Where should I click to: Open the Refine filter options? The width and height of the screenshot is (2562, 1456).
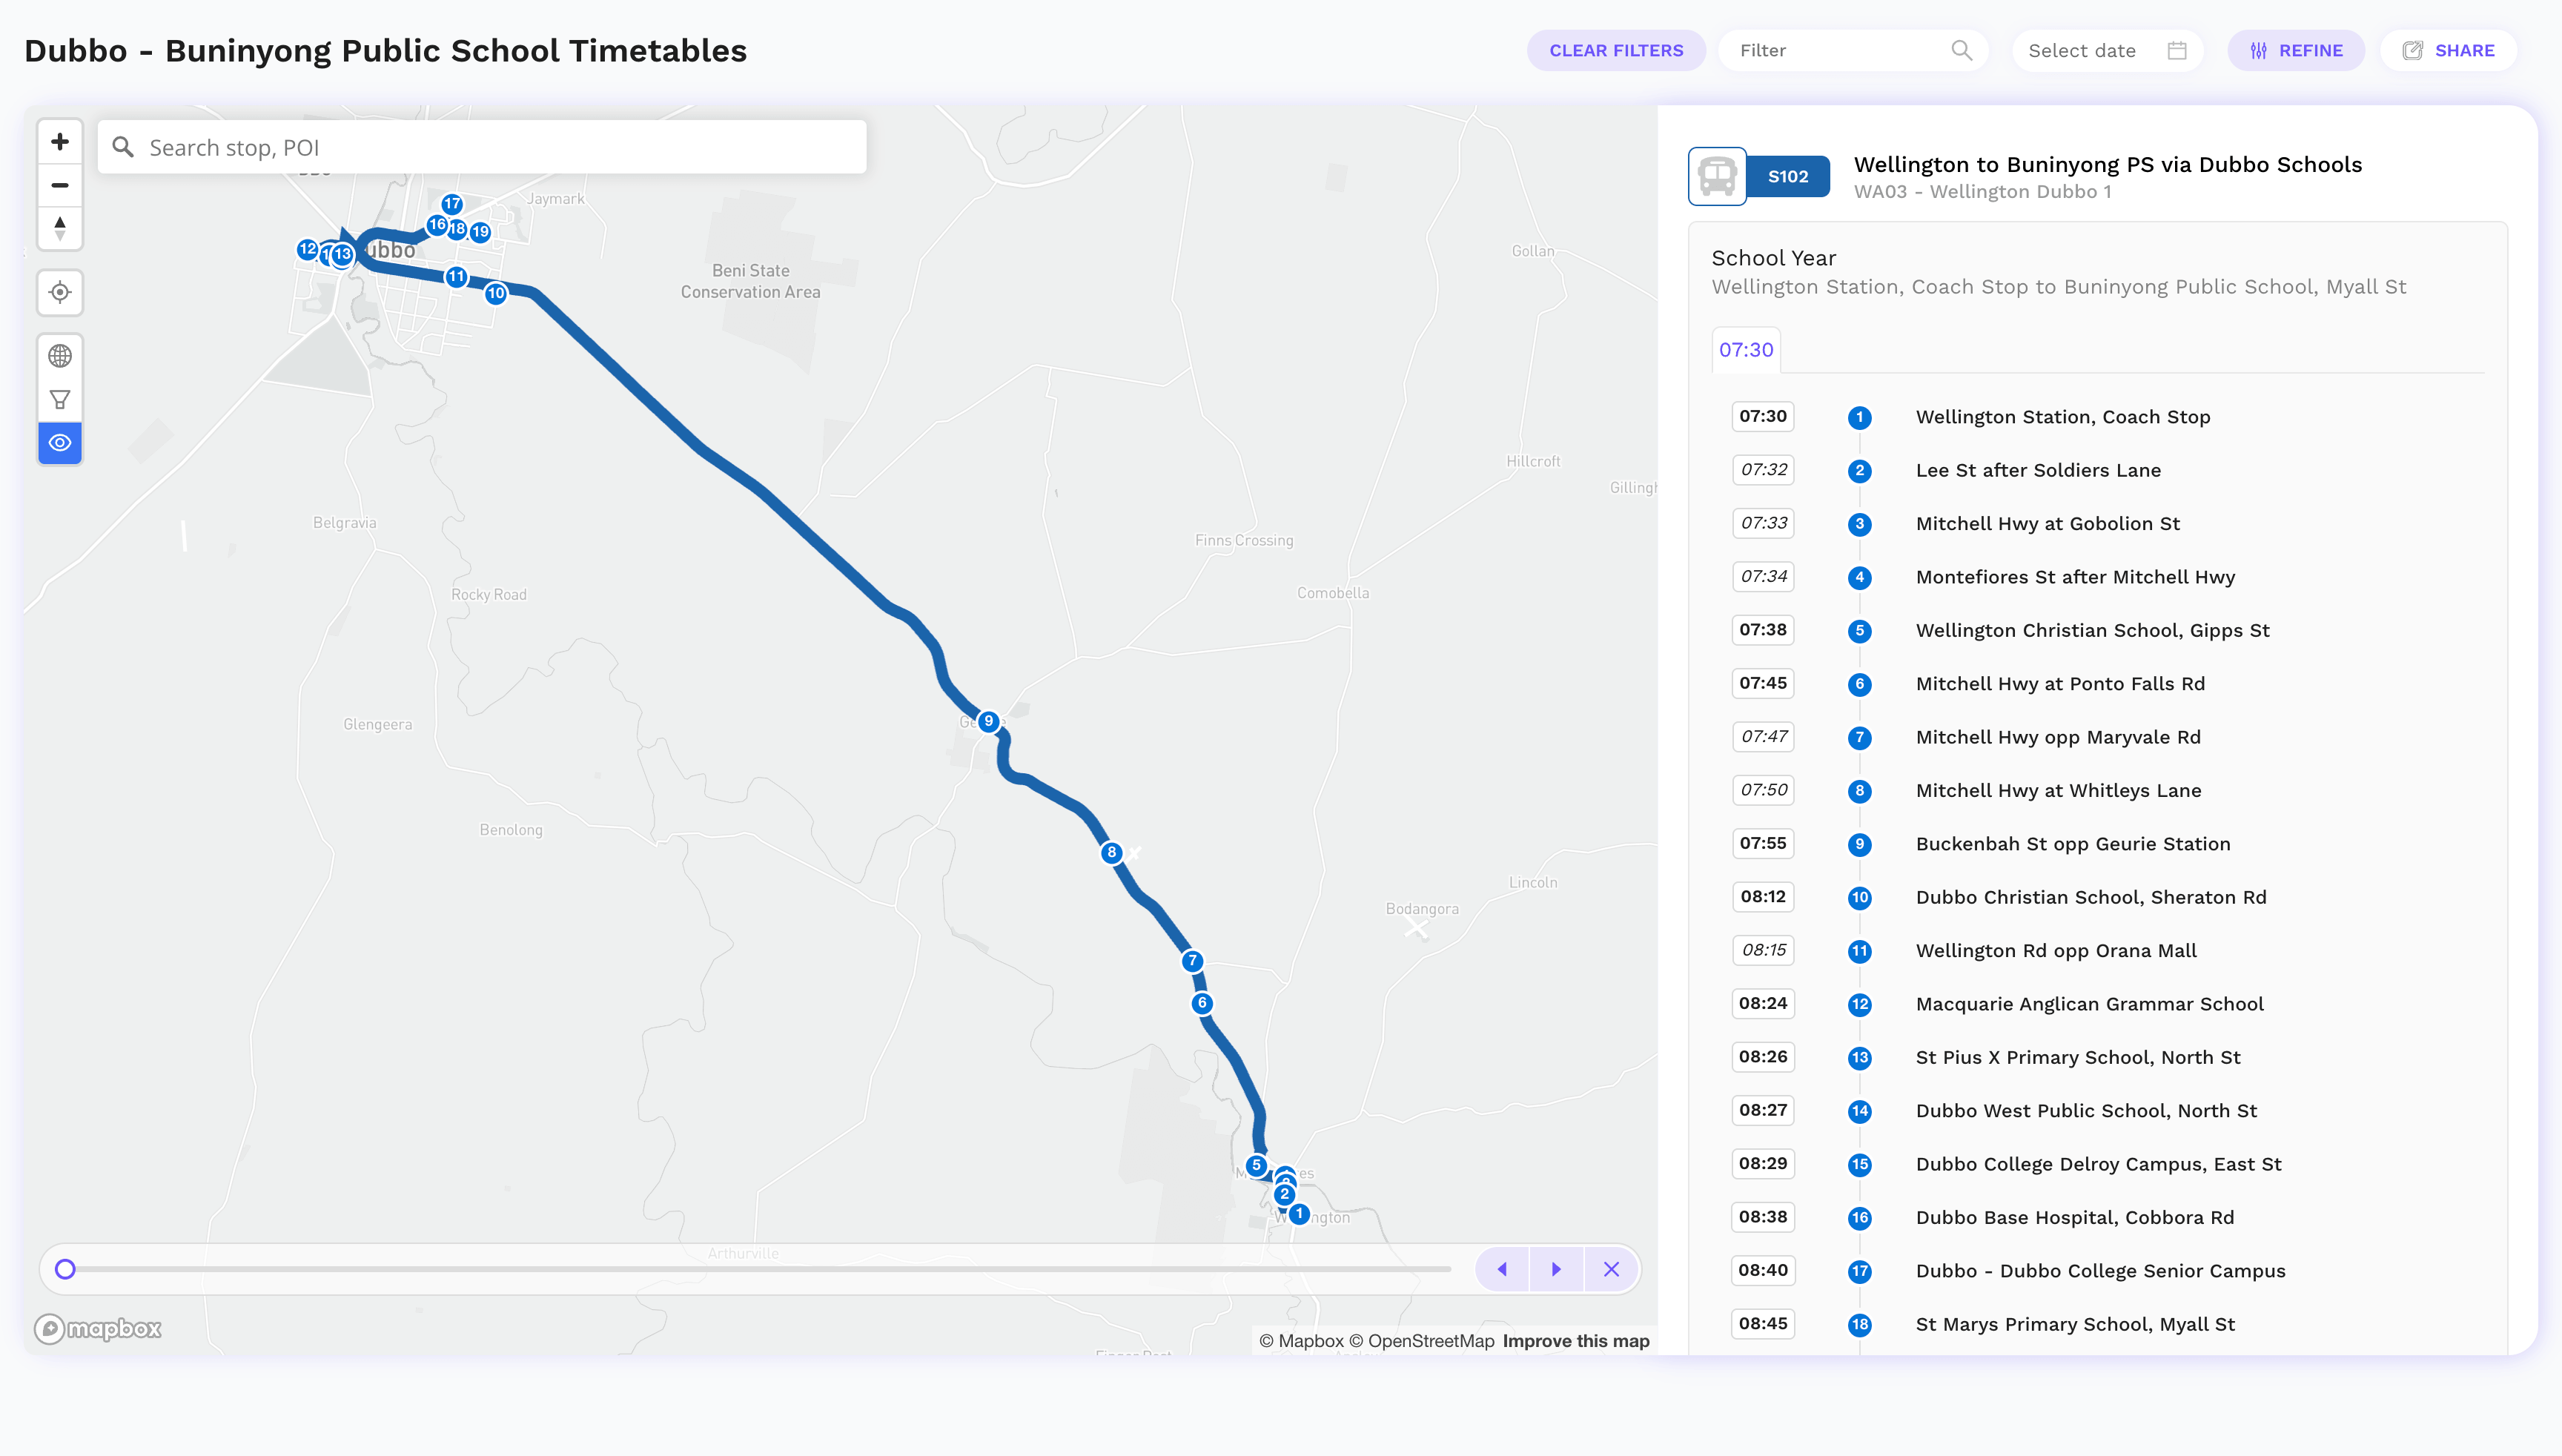2296,50
